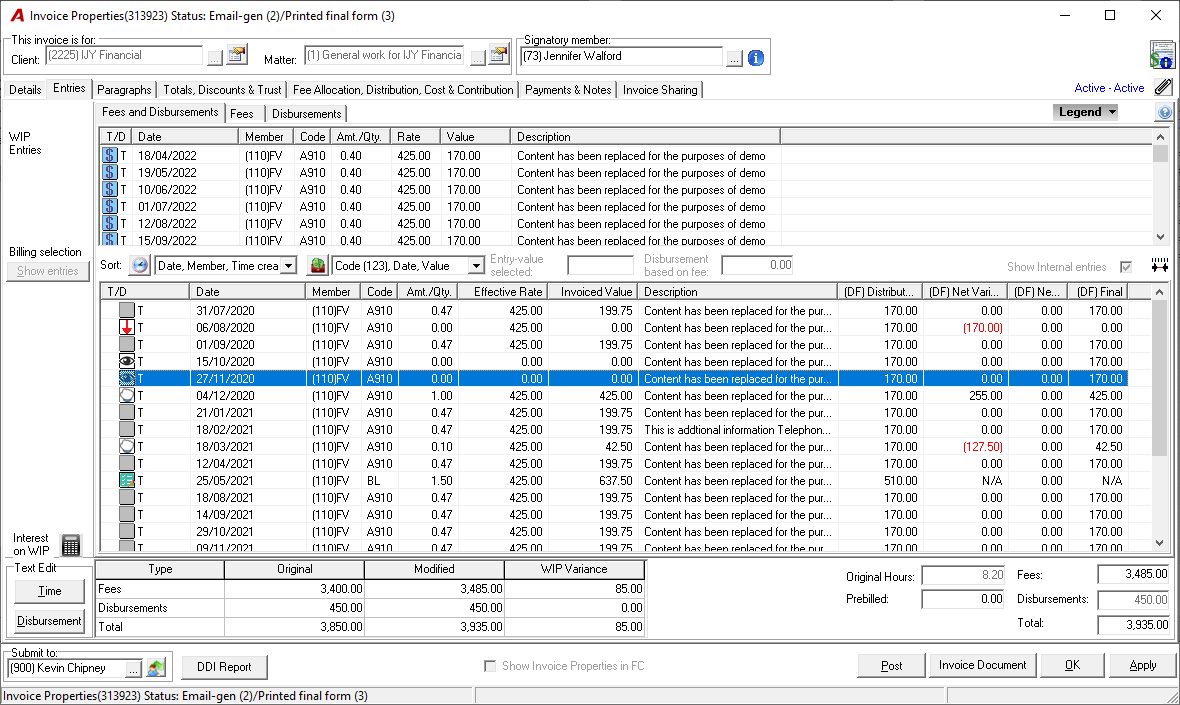
Task: Open the Invoice Document button
Action: 982,665
